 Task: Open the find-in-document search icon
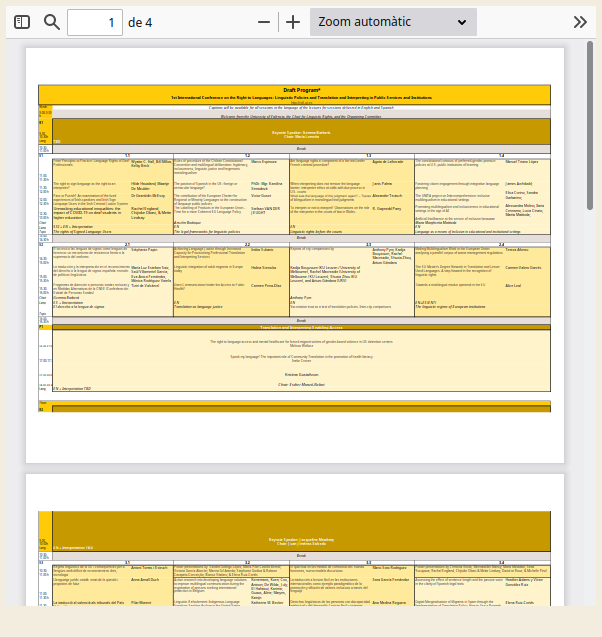(x=52, y=22)
